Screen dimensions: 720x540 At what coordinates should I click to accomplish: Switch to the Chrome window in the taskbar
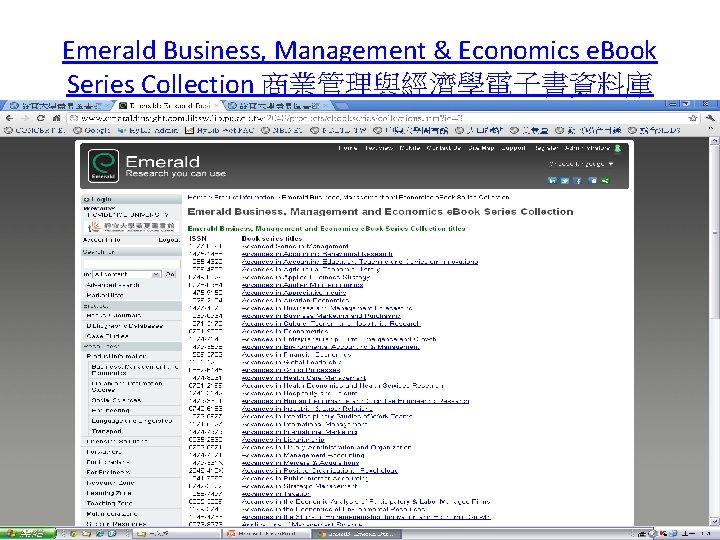357,534
